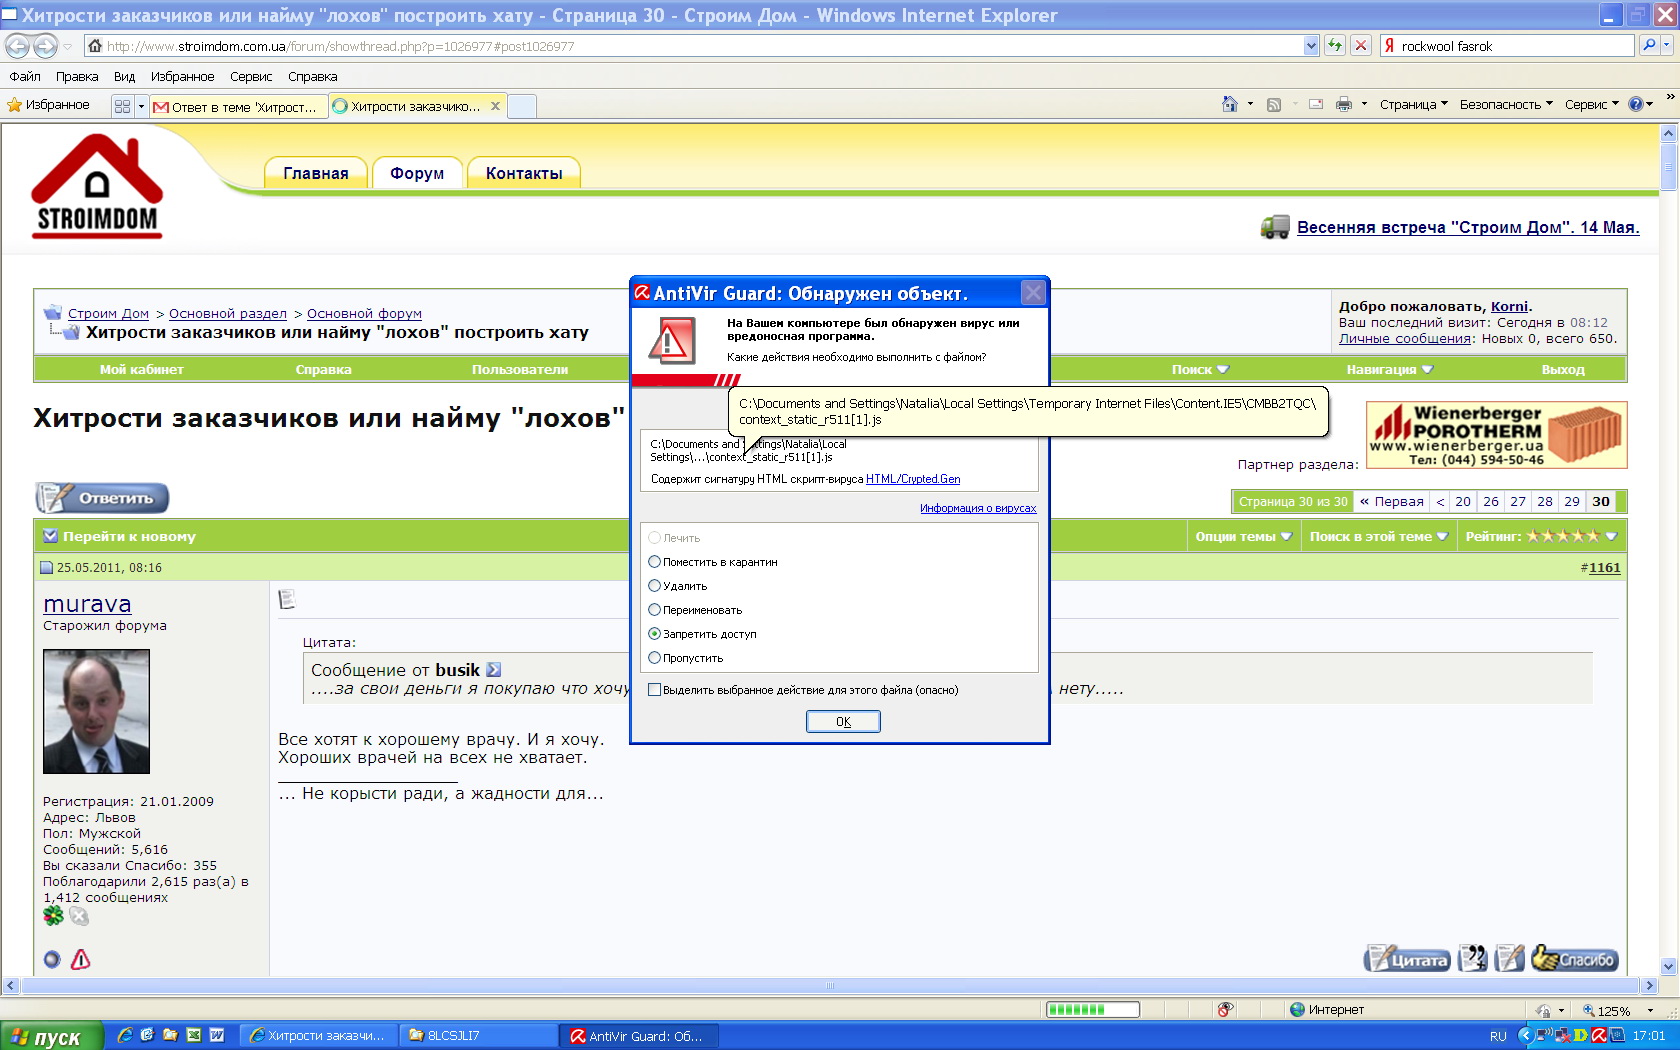Click the Цитата quote icon button
This screenshot has height=1050, width=1680.
pyautogui.click(x=1407, y=958)
